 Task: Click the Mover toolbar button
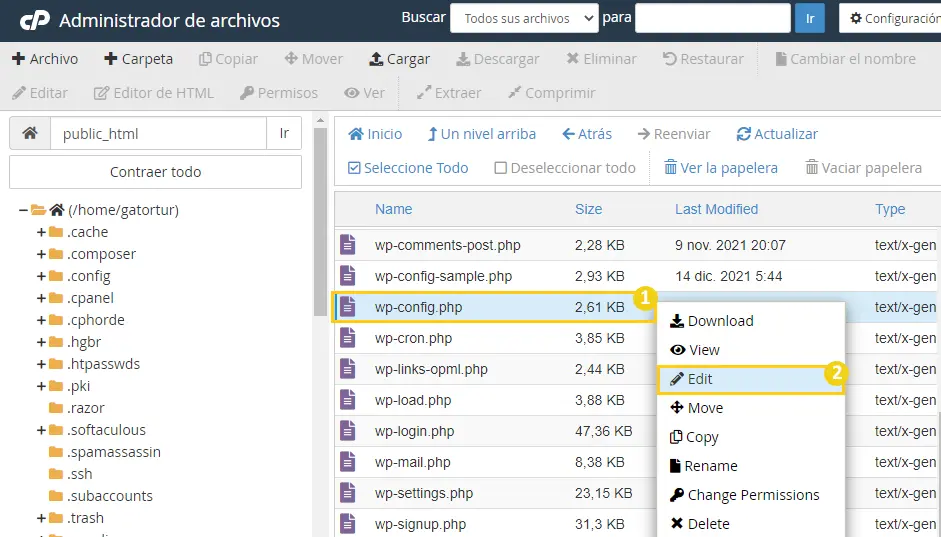313,59
